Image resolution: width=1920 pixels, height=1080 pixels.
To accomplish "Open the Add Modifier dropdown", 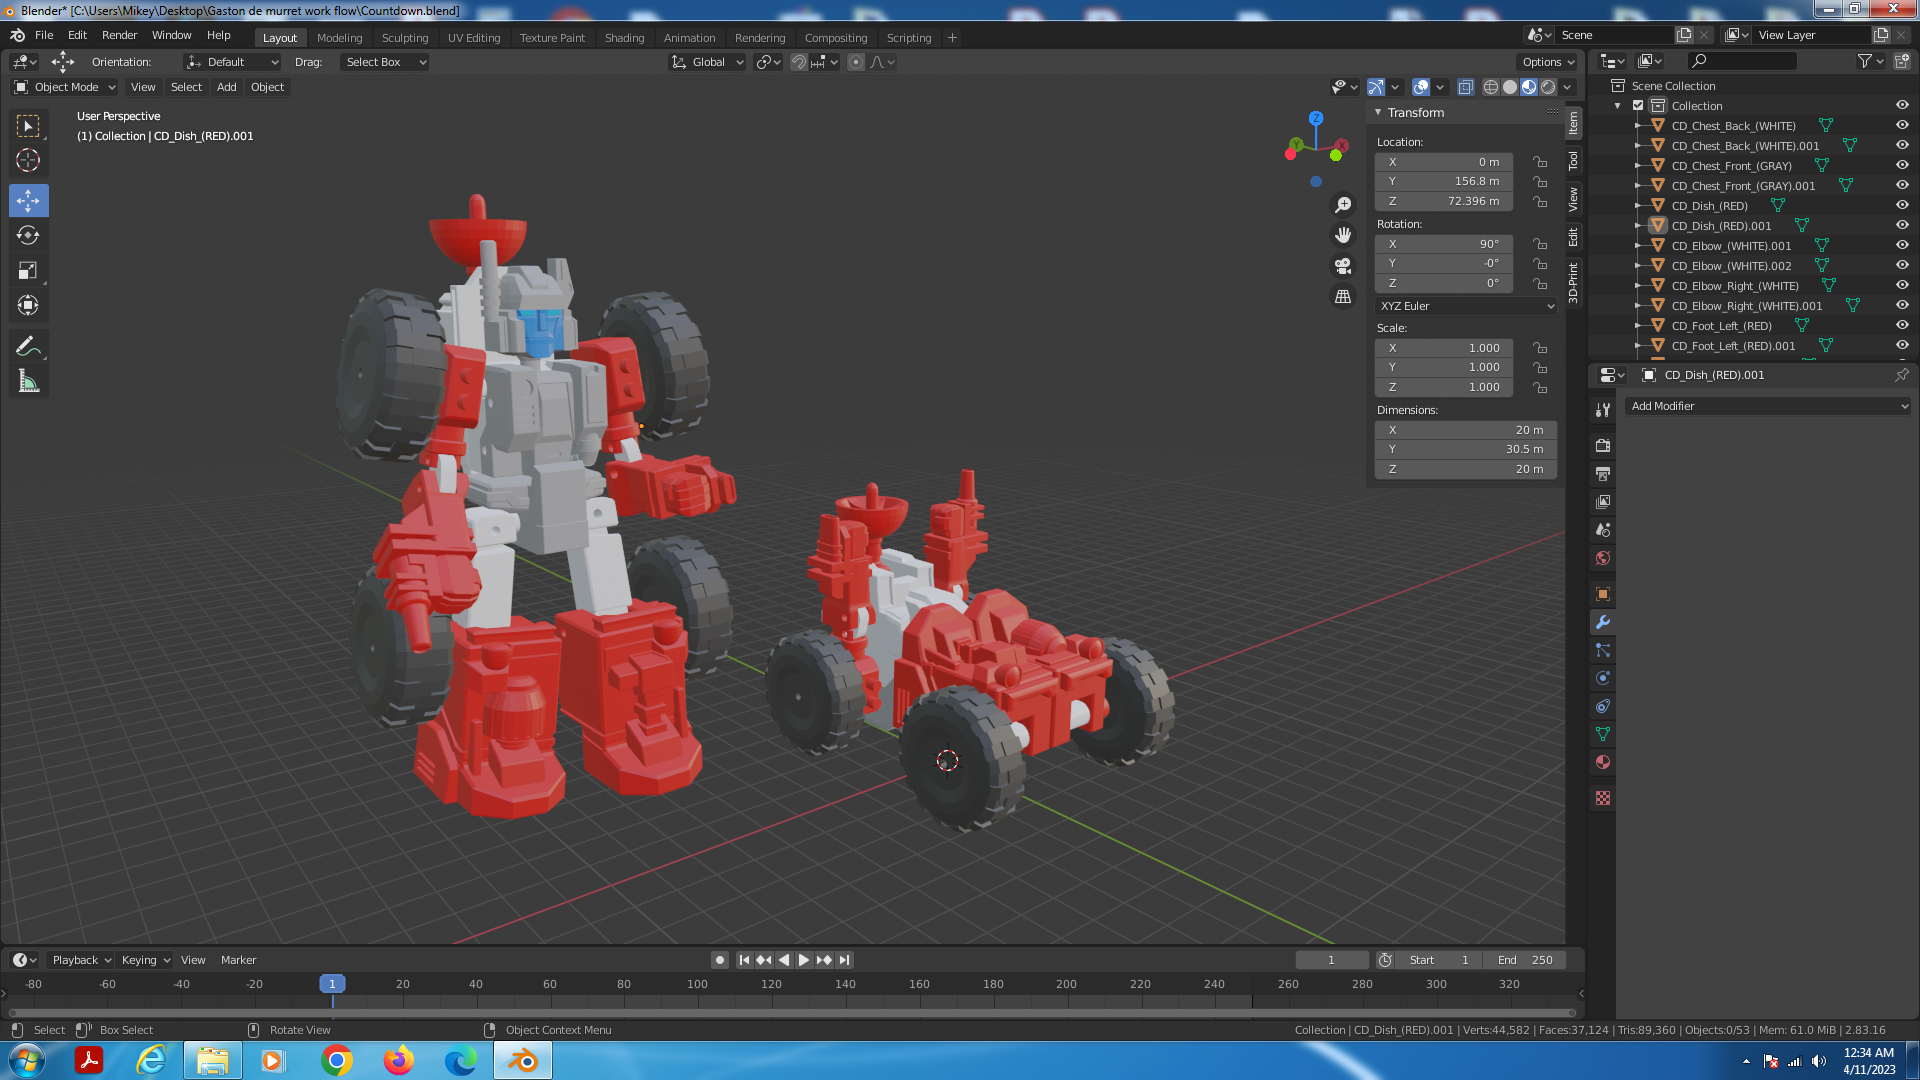I will [x=1768, y=406].
